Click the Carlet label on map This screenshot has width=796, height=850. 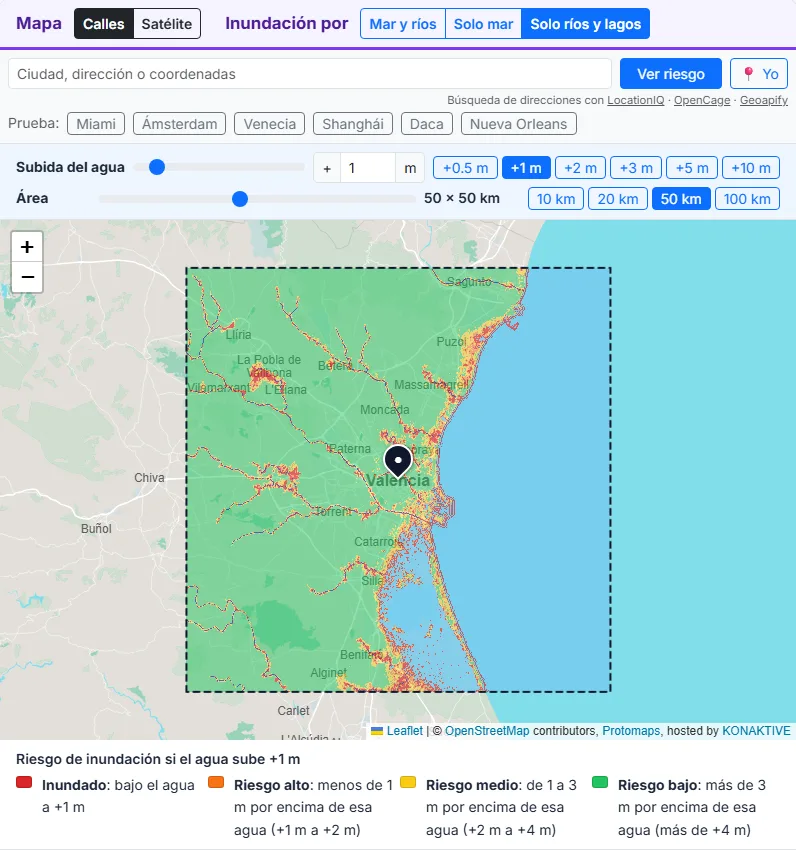(293, 711)
